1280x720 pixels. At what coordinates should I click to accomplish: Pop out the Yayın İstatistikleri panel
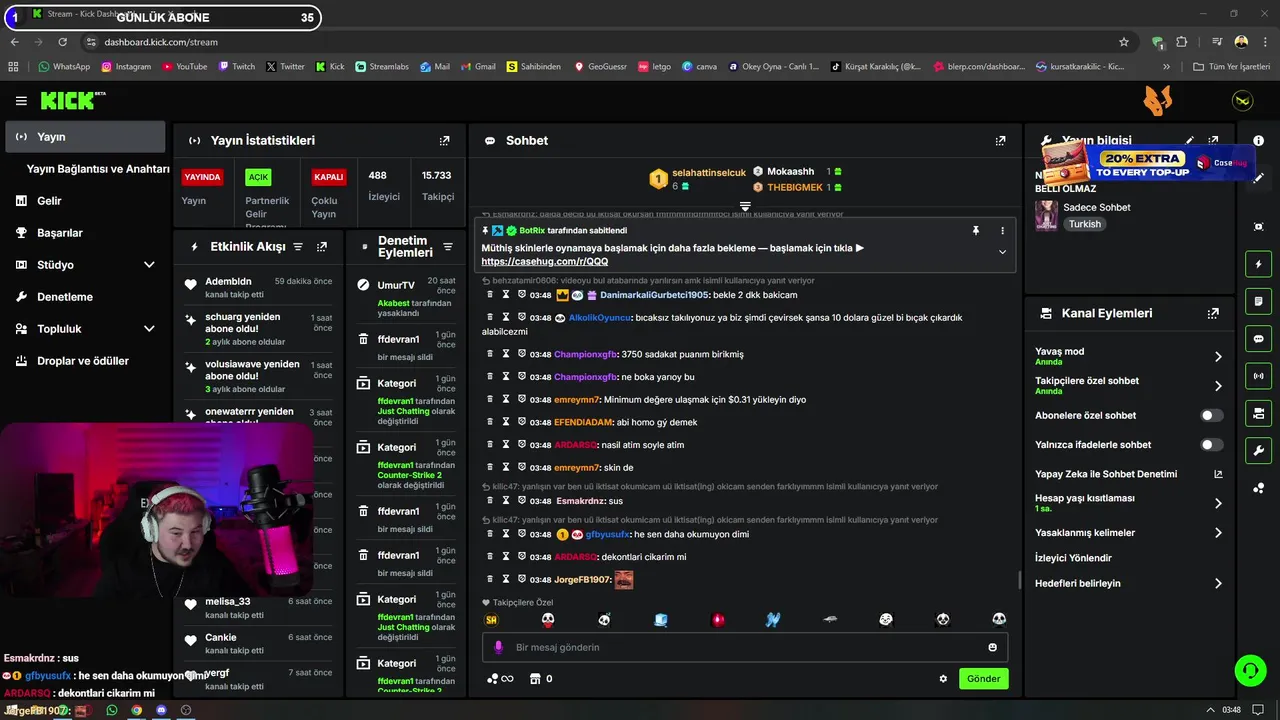(x=444, y=141)
